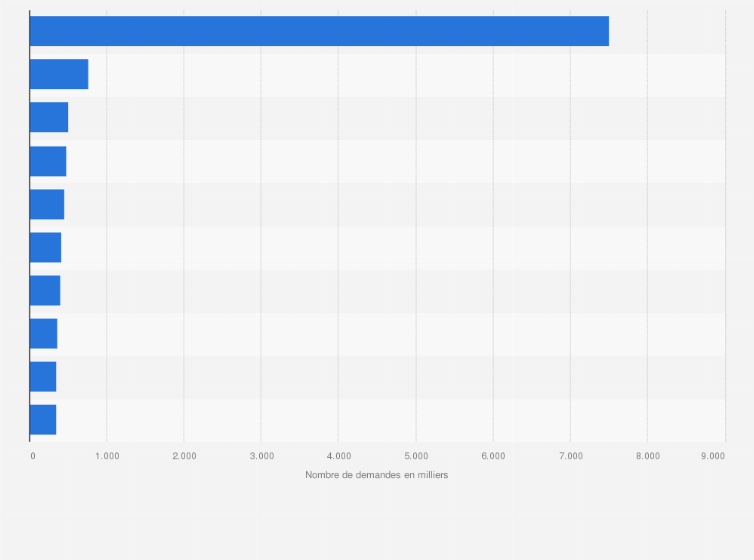Click the third bar from the top
The height and width of the screenshot is (560, 754).
(49, 118)
